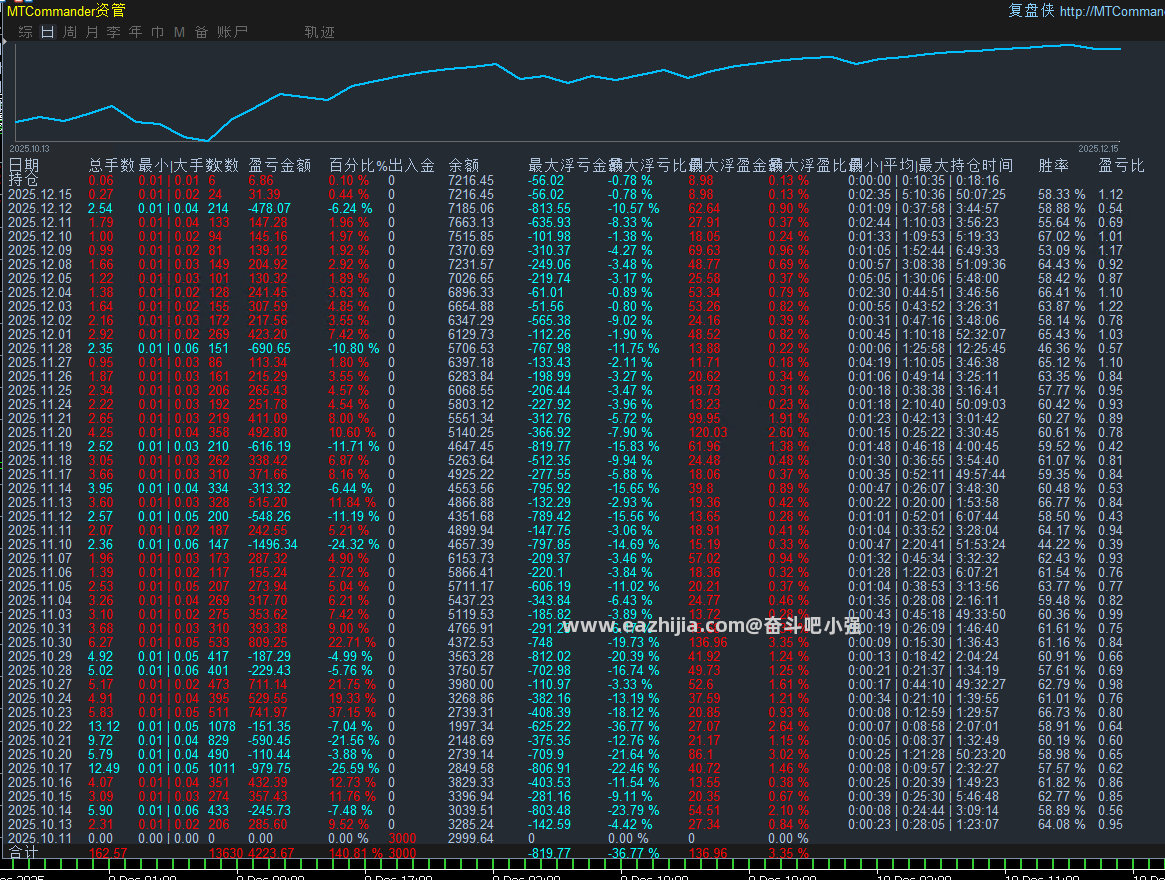This screenshot has width=1165, height=880.
Task: Switch to the 综 summary tab
Action: [25, 32]
